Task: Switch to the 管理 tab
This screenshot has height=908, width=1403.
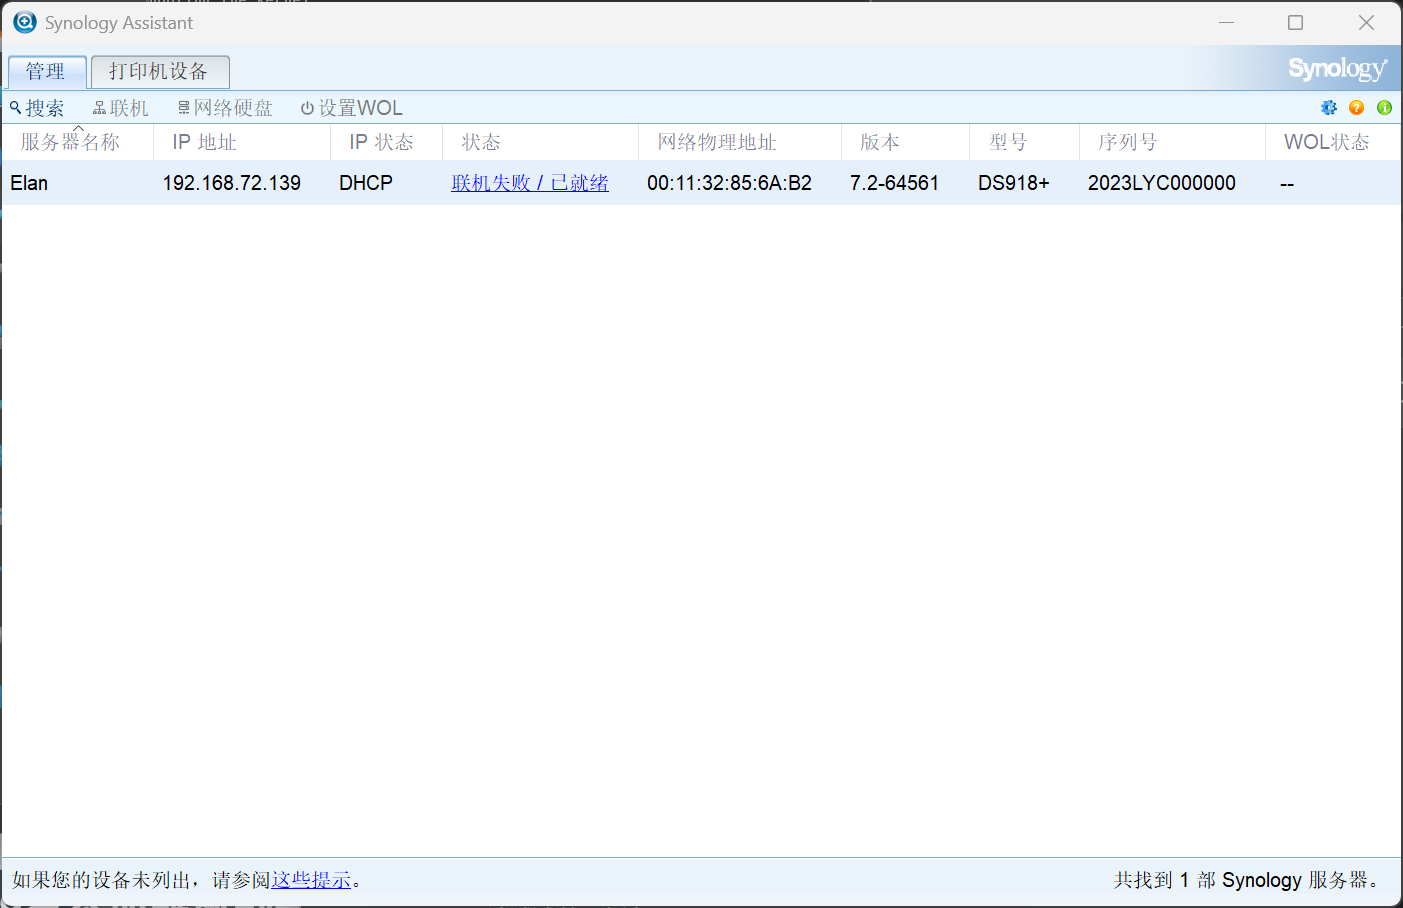Action: (x=46, y=72)
